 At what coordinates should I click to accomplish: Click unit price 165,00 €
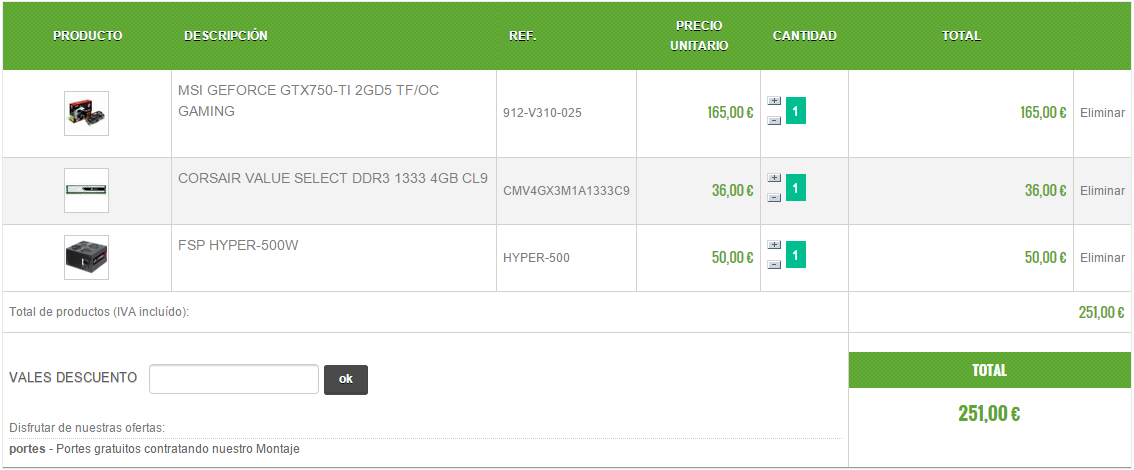point(730,113)
